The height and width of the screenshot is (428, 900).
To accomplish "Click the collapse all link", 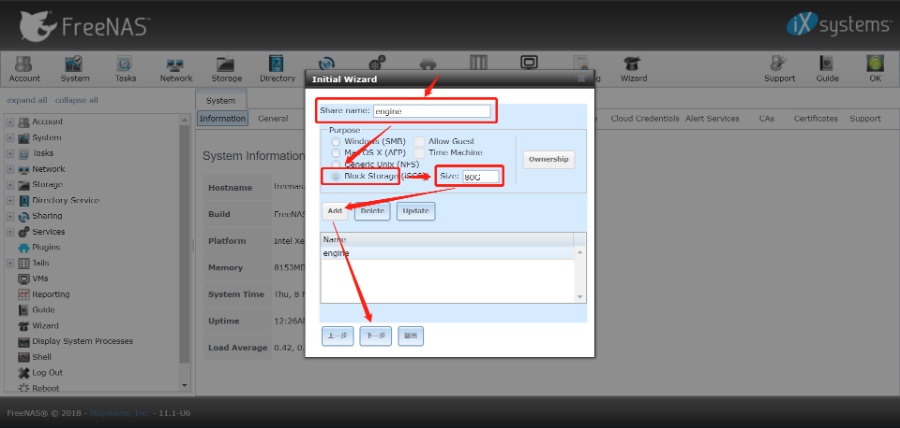I will 76,100.
